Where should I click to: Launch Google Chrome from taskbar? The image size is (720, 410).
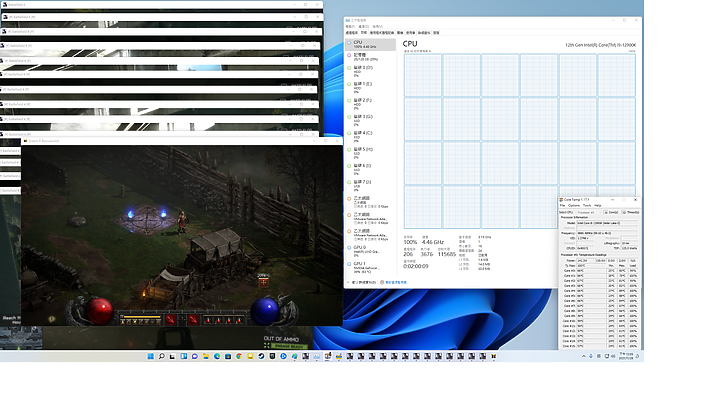239,356
